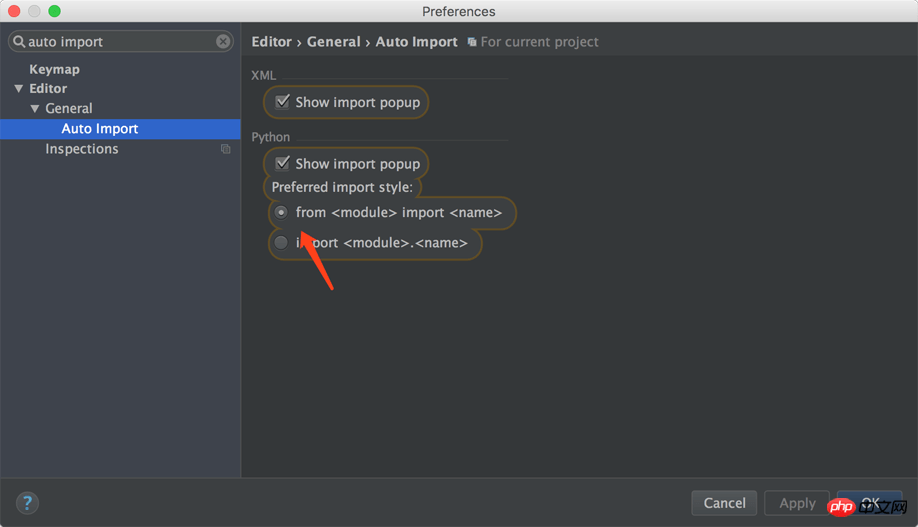The height and width of the screenshot is (527, 918).
Task: Open the help question mark
Action: [27, 503]
